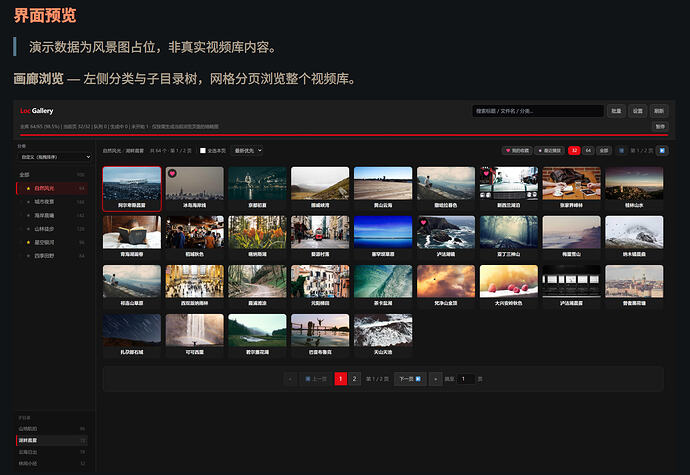Viewport: 690px width, 475px height.
Task: Click yellow star beside 星空银河 category
Action: click(x=29, y=243)
